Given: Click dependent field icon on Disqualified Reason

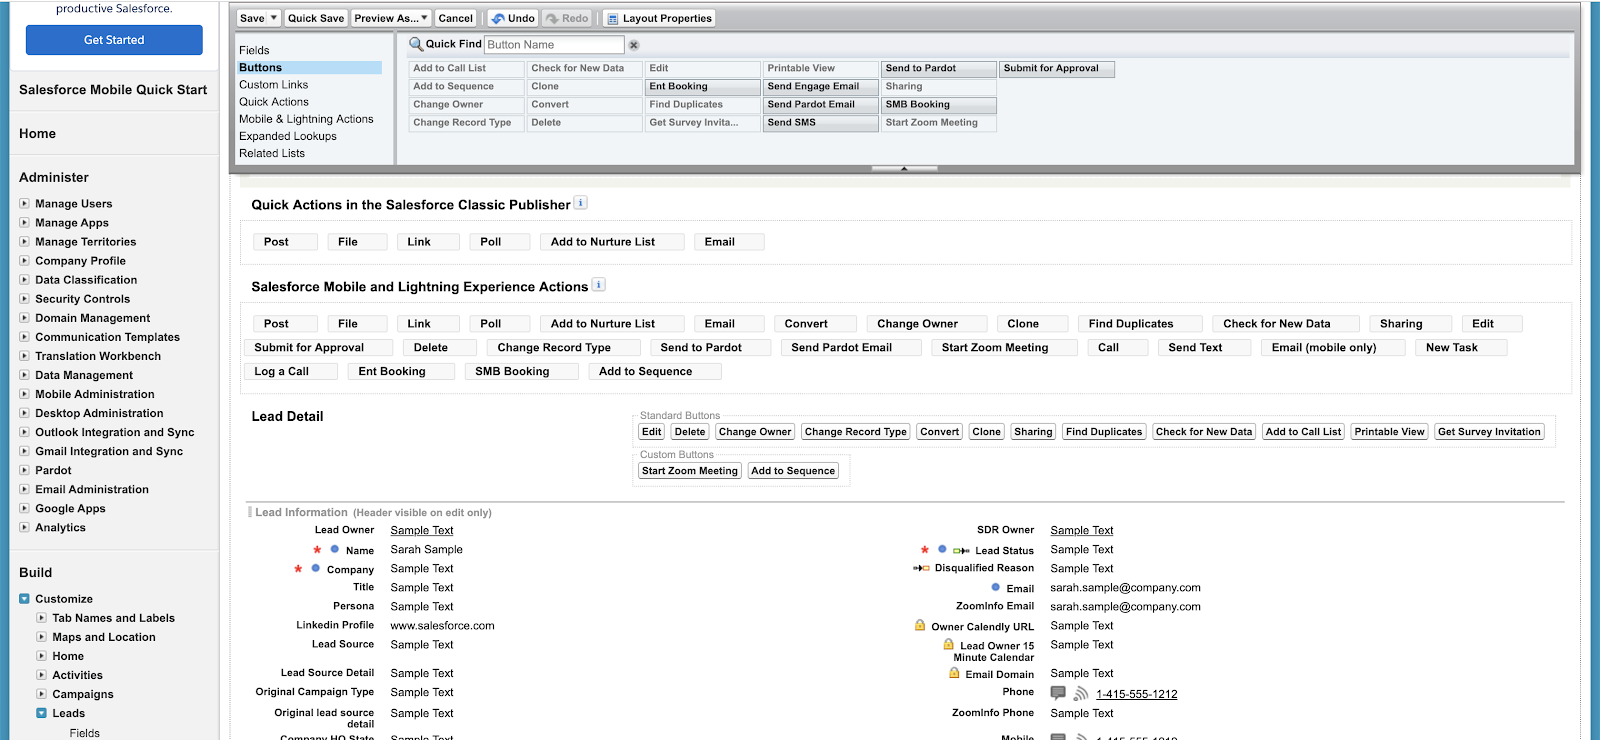Looking at the screenshot, I should coord(921,568).
